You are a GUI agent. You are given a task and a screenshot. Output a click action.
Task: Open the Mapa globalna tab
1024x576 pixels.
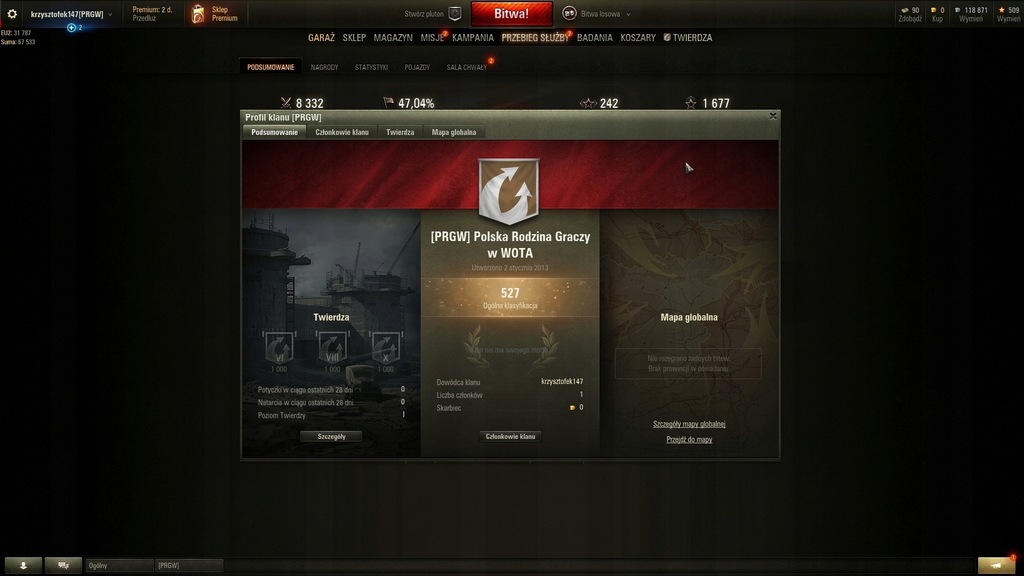[x=454, y=132]
